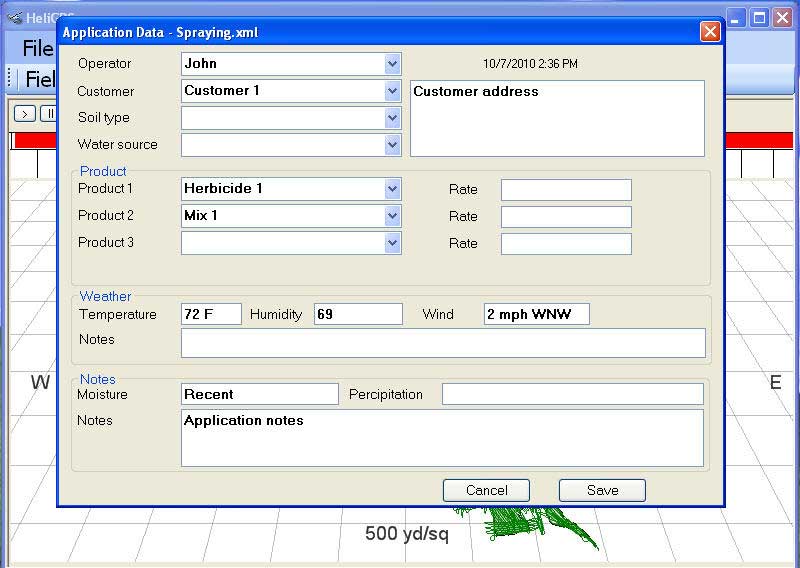Open the Operator dropdown
Image resolution: width=800 pixels, height=568 pixels.
(392, 64)
